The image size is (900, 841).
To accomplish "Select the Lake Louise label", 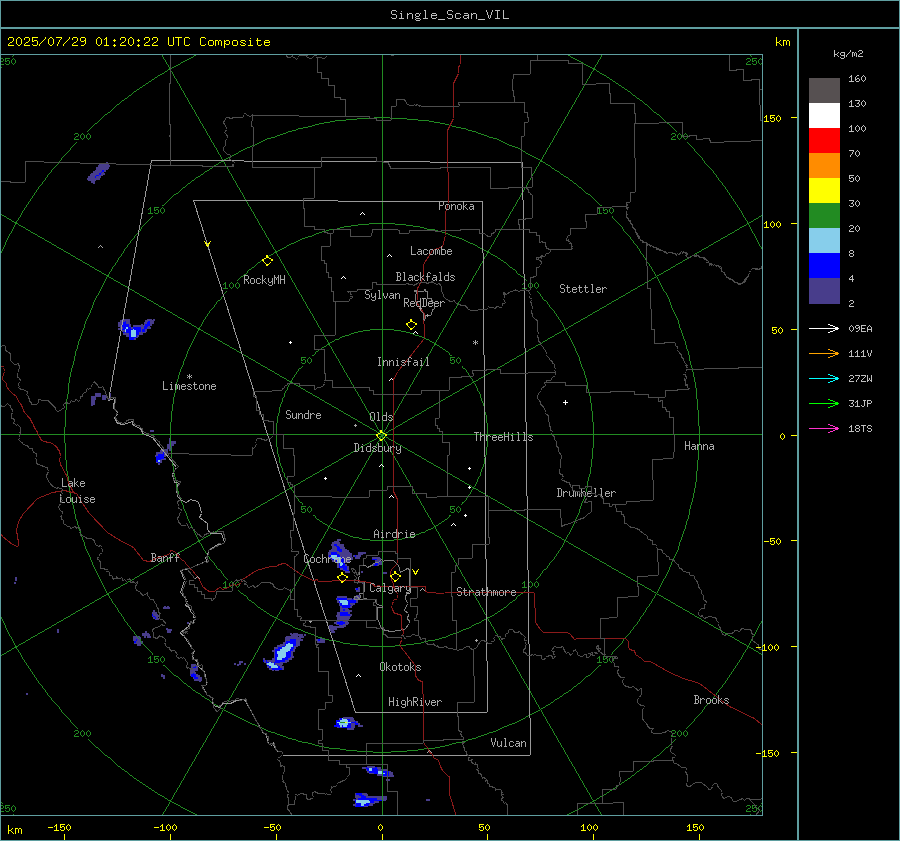I will pos(77,491).
